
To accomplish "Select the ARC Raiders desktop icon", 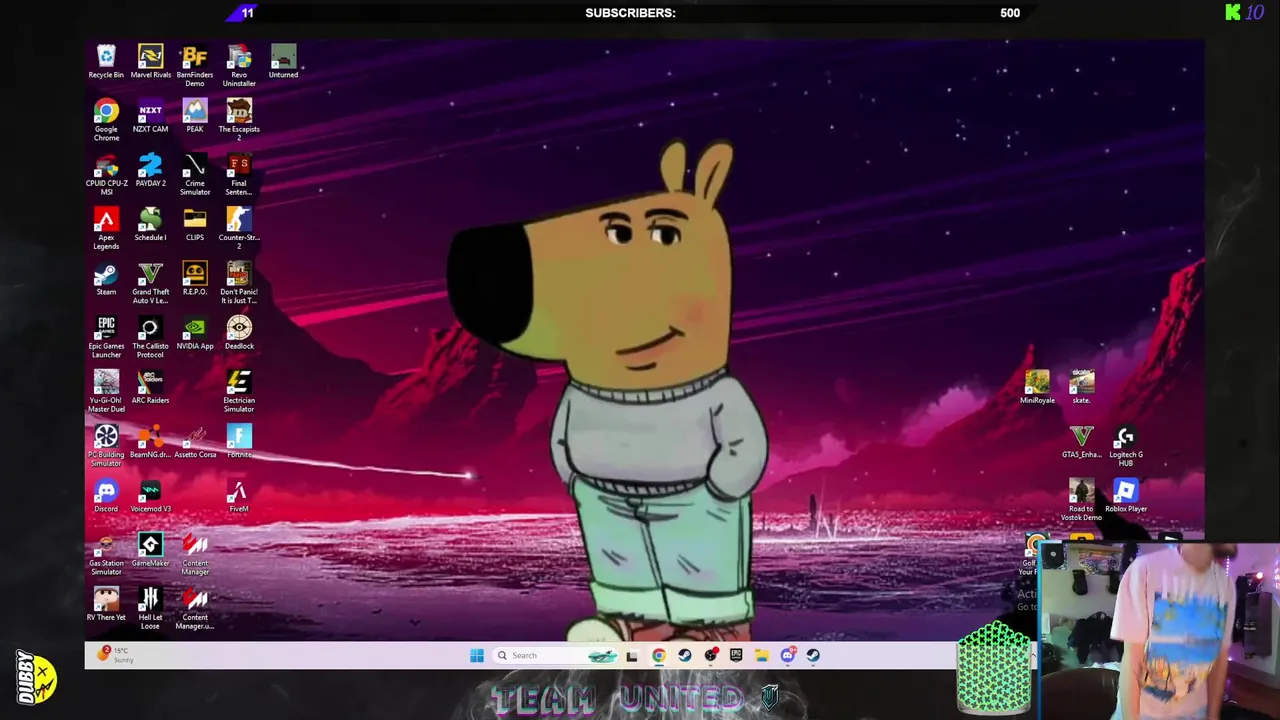I will (x=150, y=386).
